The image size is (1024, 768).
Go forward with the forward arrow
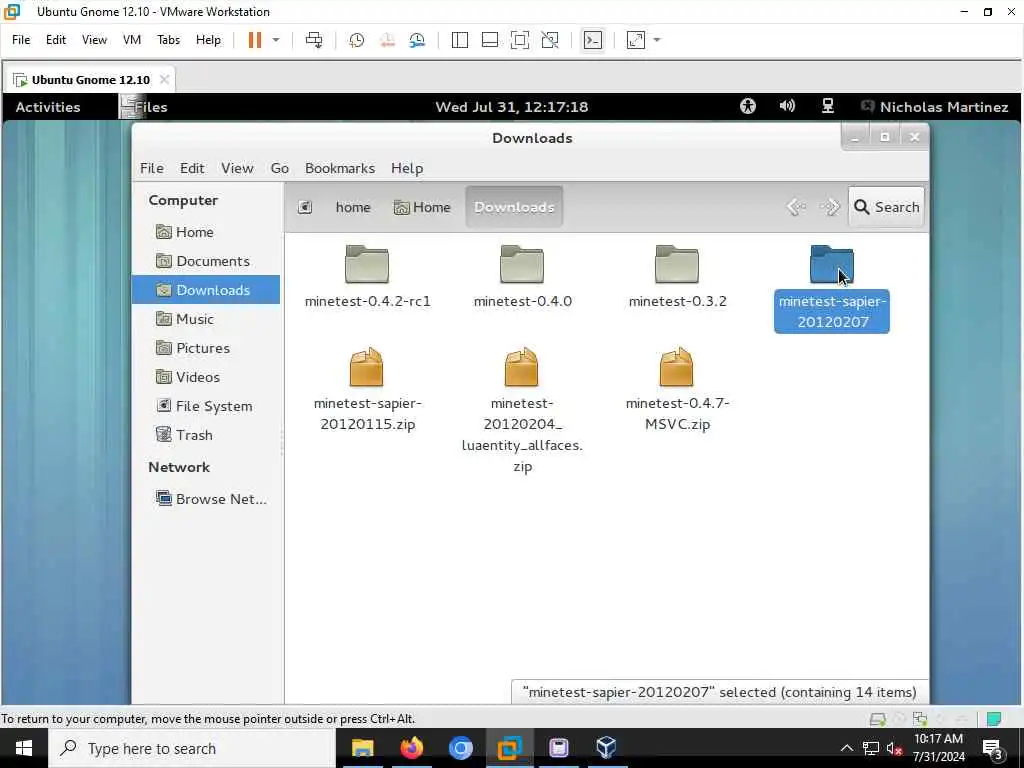pos(829,207)
